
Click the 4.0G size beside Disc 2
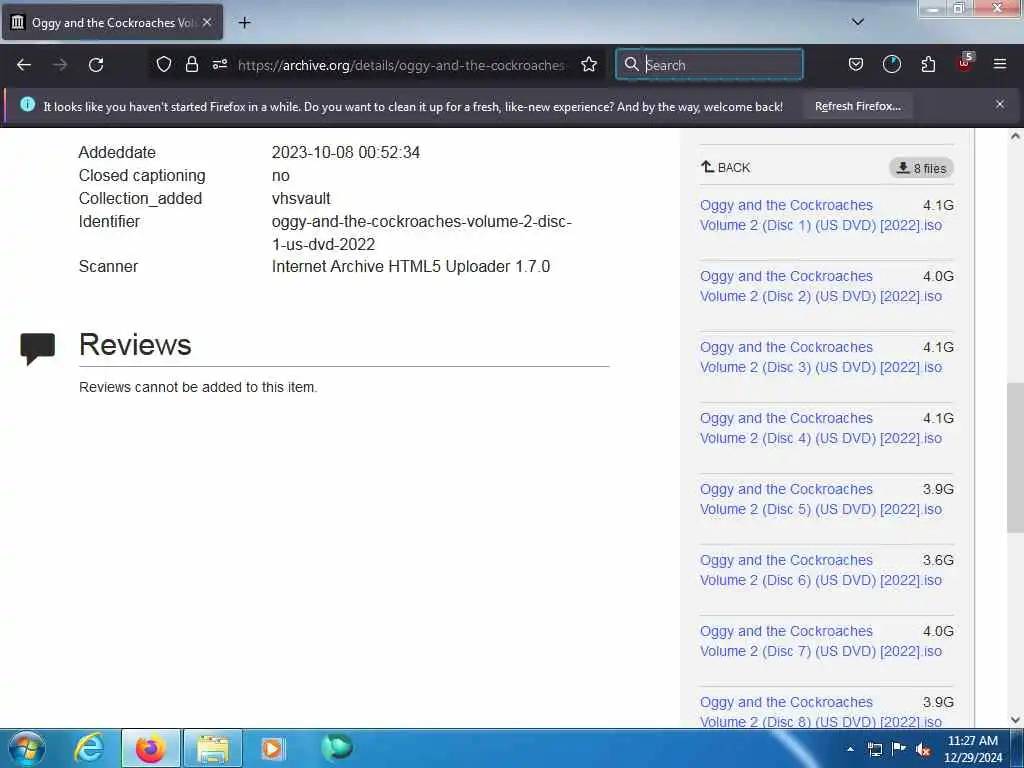938,276
